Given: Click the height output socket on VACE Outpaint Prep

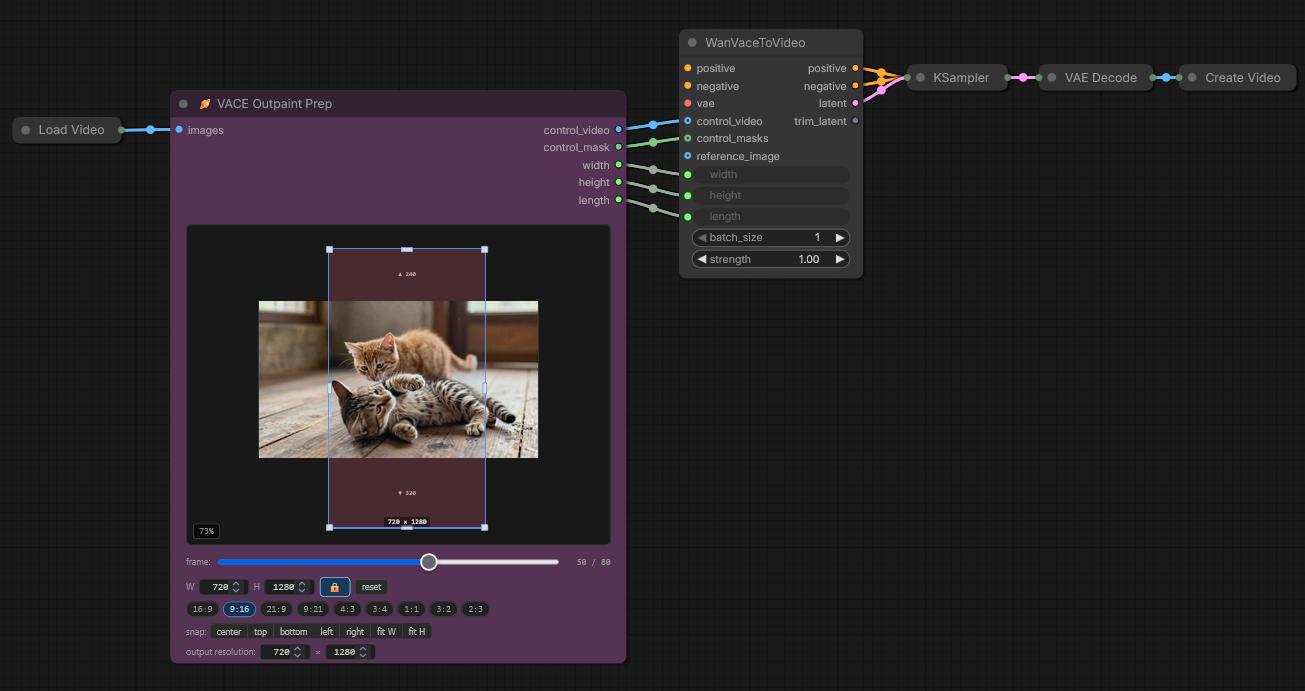Looking at the screenshot, I should point(619,182).
